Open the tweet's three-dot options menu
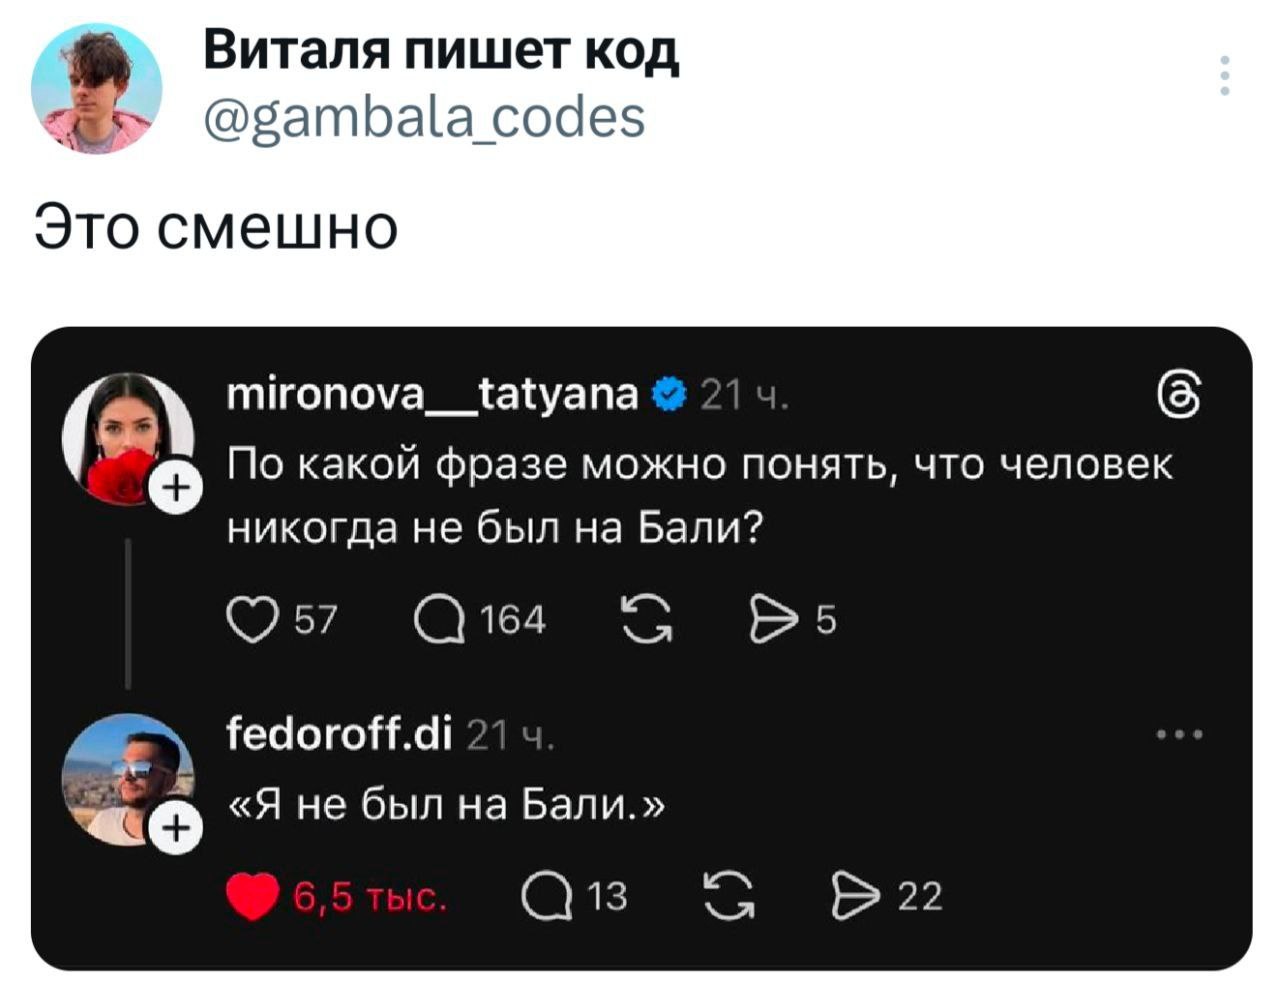 pyautogui.click(x=1224, y=76)
